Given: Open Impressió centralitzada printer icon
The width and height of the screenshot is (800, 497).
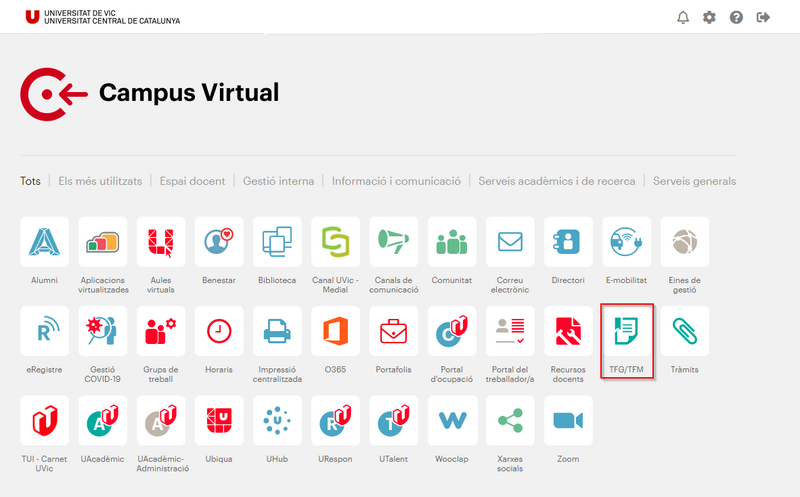Looking at the screenshot, I should 277,331.
